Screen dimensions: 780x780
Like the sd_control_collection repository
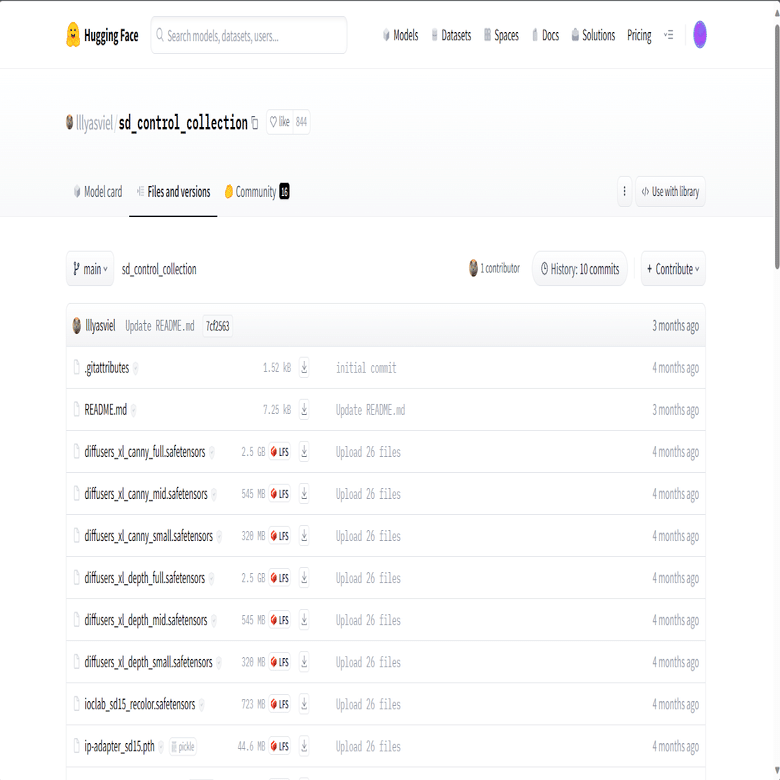(x=280, y=122)
